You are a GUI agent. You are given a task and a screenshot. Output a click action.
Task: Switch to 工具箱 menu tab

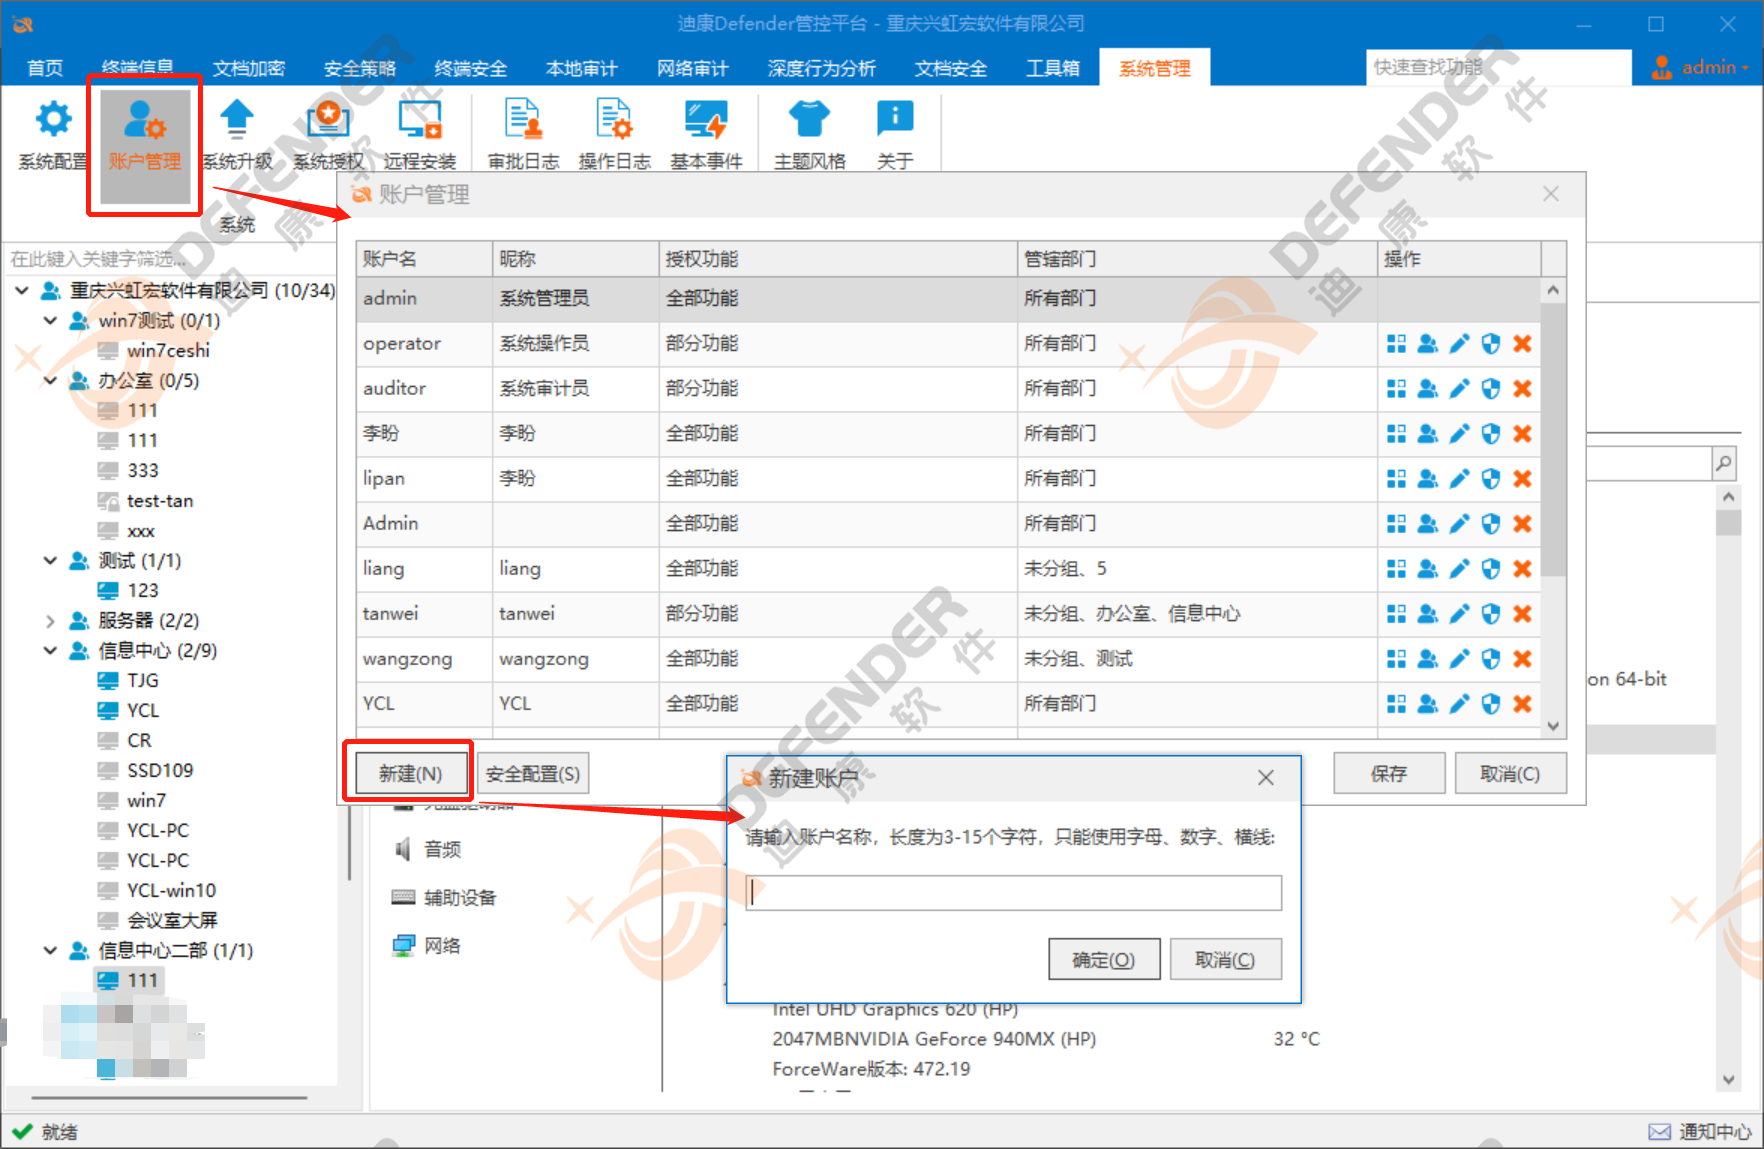click(x=1053, y=68)
